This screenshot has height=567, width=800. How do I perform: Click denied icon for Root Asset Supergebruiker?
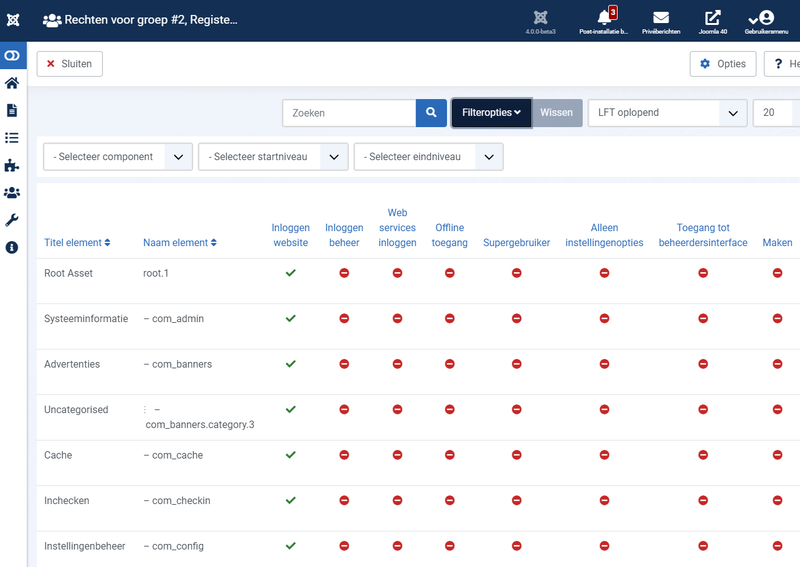516,273
